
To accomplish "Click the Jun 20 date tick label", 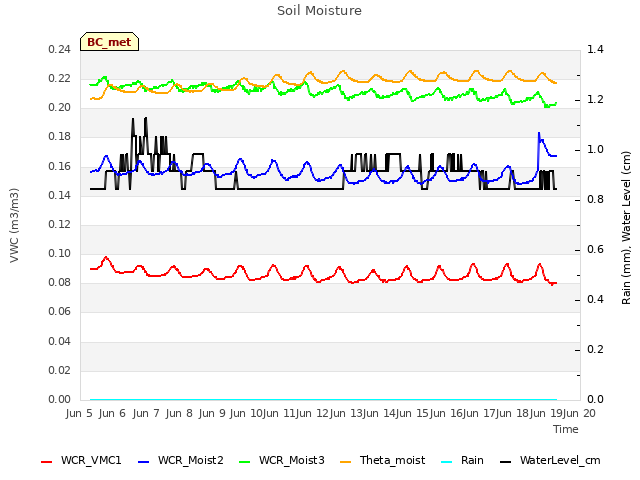I will point(579,413).
